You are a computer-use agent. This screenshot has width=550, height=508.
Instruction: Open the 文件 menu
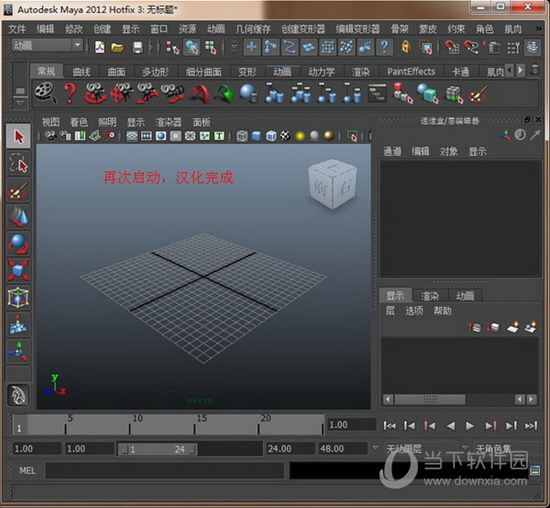(17, 29)
